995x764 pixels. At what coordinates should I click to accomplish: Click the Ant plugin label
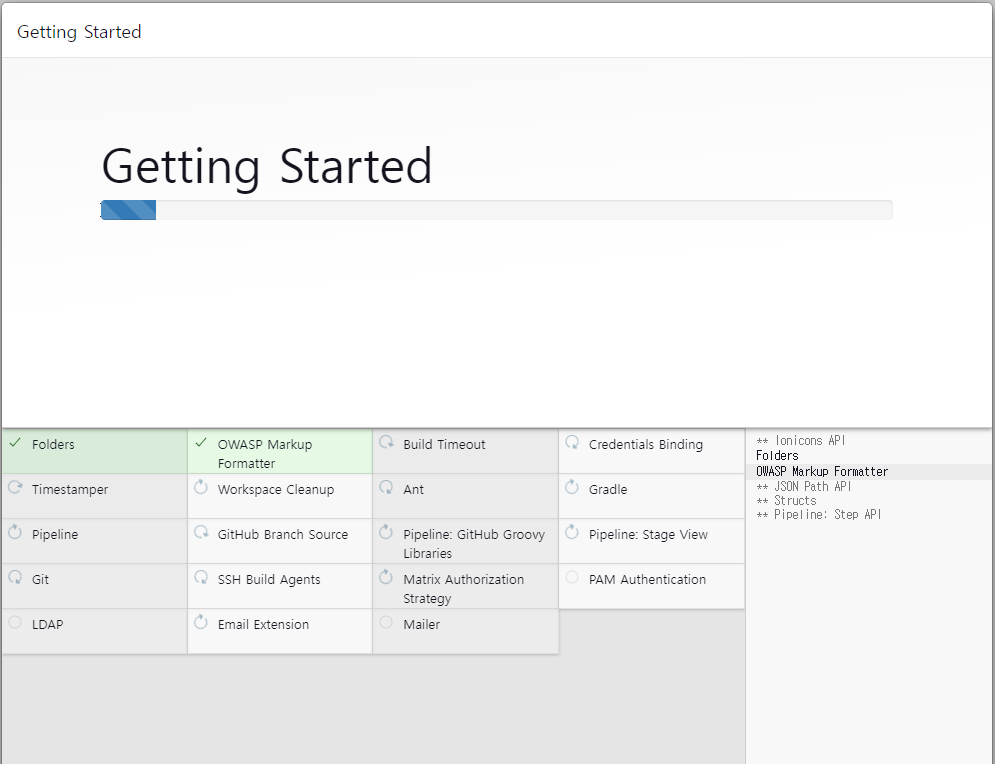(414, 490)
